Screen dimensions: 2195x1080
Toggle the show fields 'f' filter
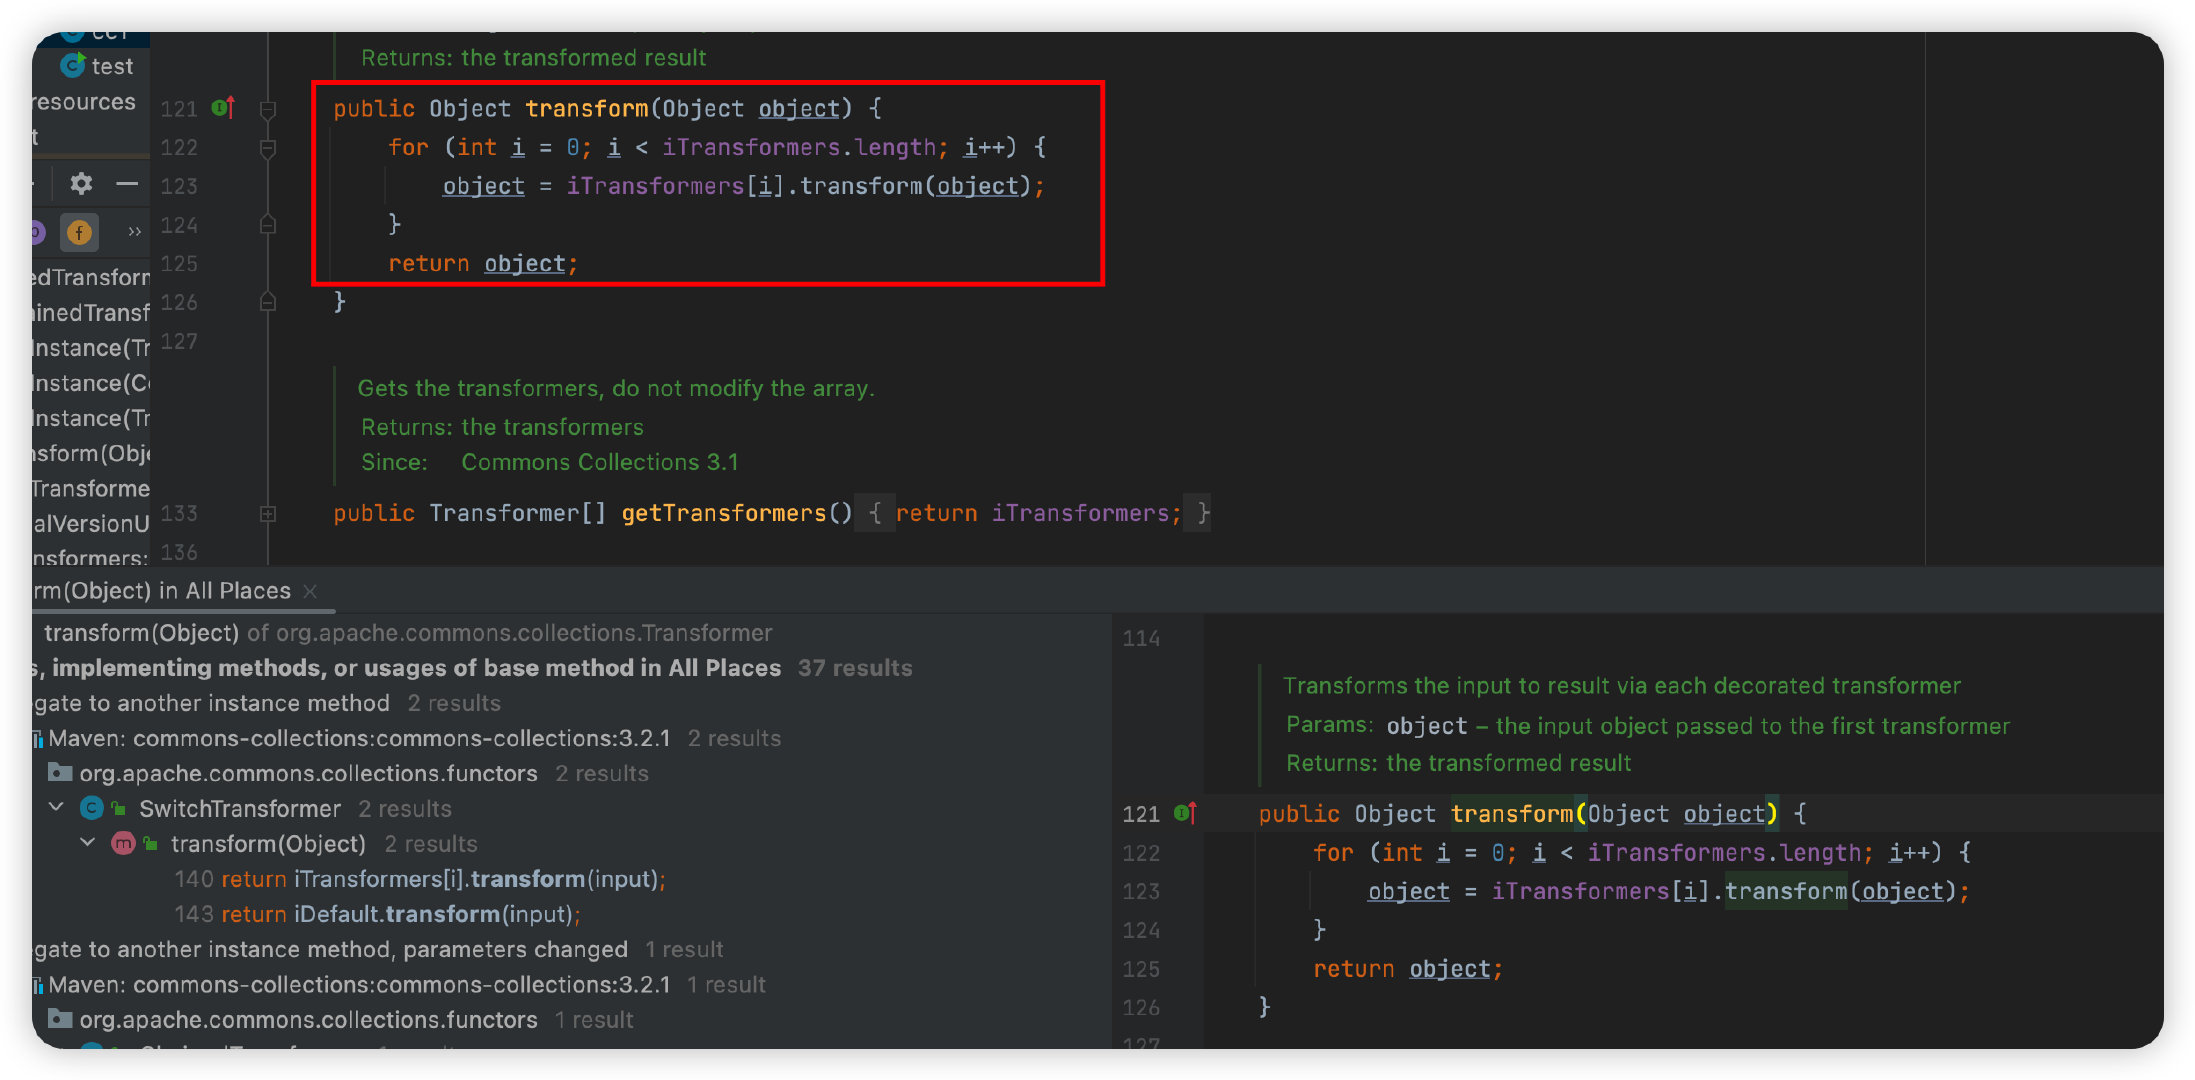(x=79, y=232)
